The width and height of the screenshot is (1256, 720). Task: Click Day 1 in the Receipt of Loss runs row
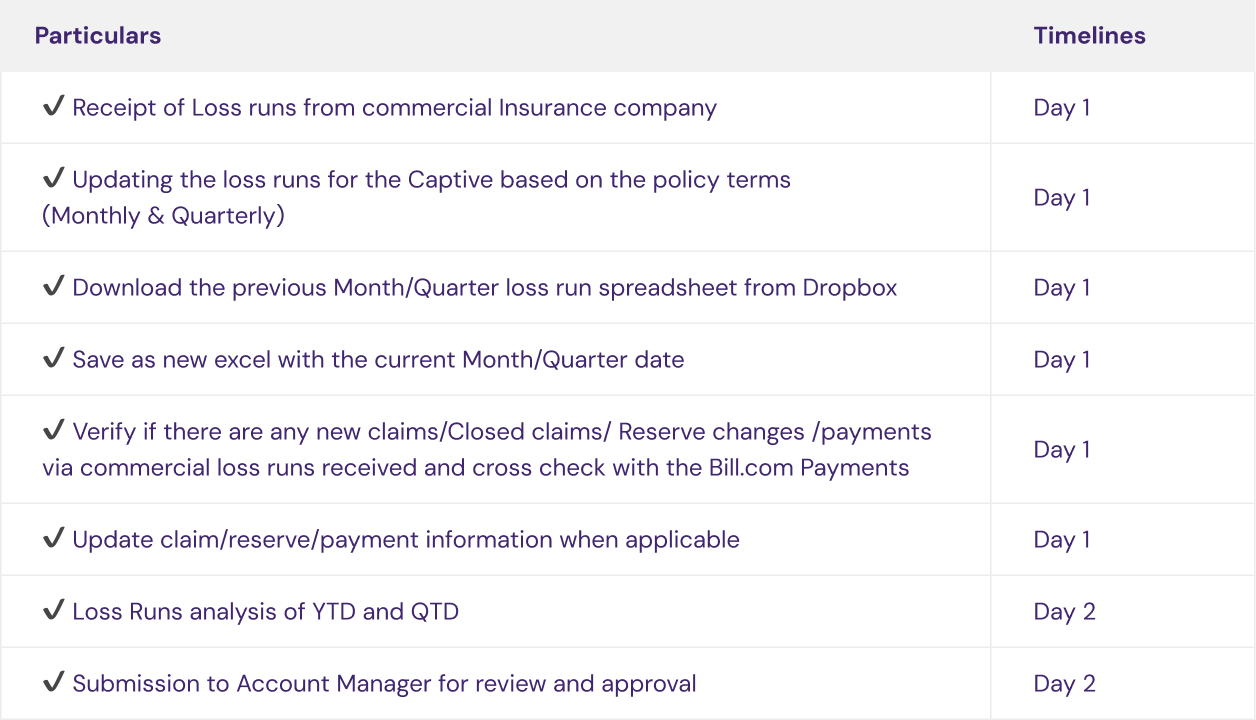click(1061, 108)
